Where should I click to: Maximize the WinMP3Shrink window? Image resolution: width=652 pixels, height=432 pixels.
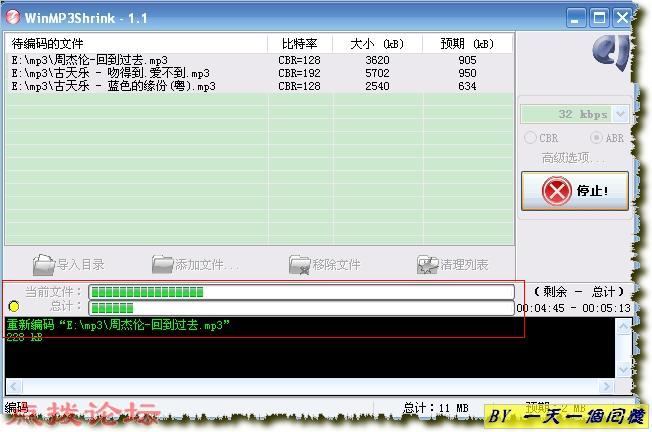pyautogui.click(x=599, y=18)
